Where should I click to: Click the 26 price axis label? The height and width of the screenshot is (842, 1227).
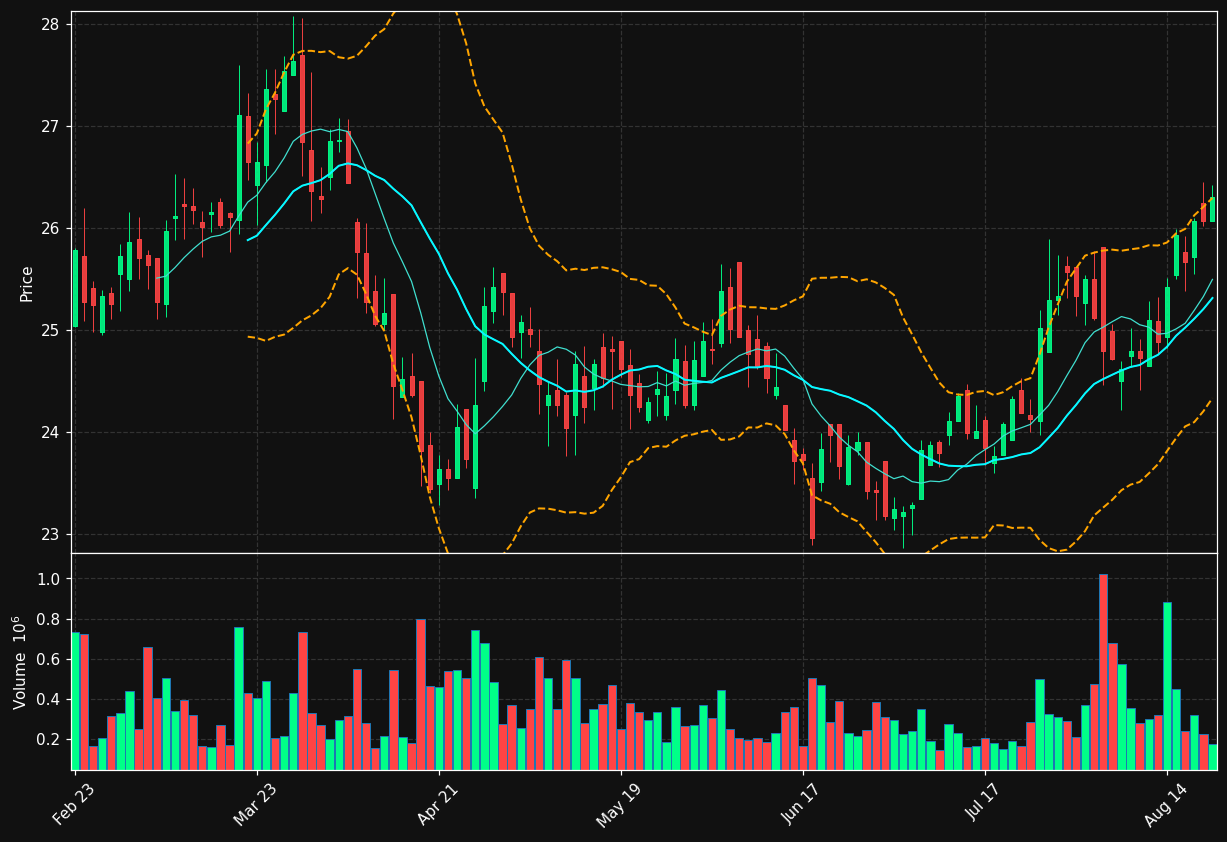50,228
